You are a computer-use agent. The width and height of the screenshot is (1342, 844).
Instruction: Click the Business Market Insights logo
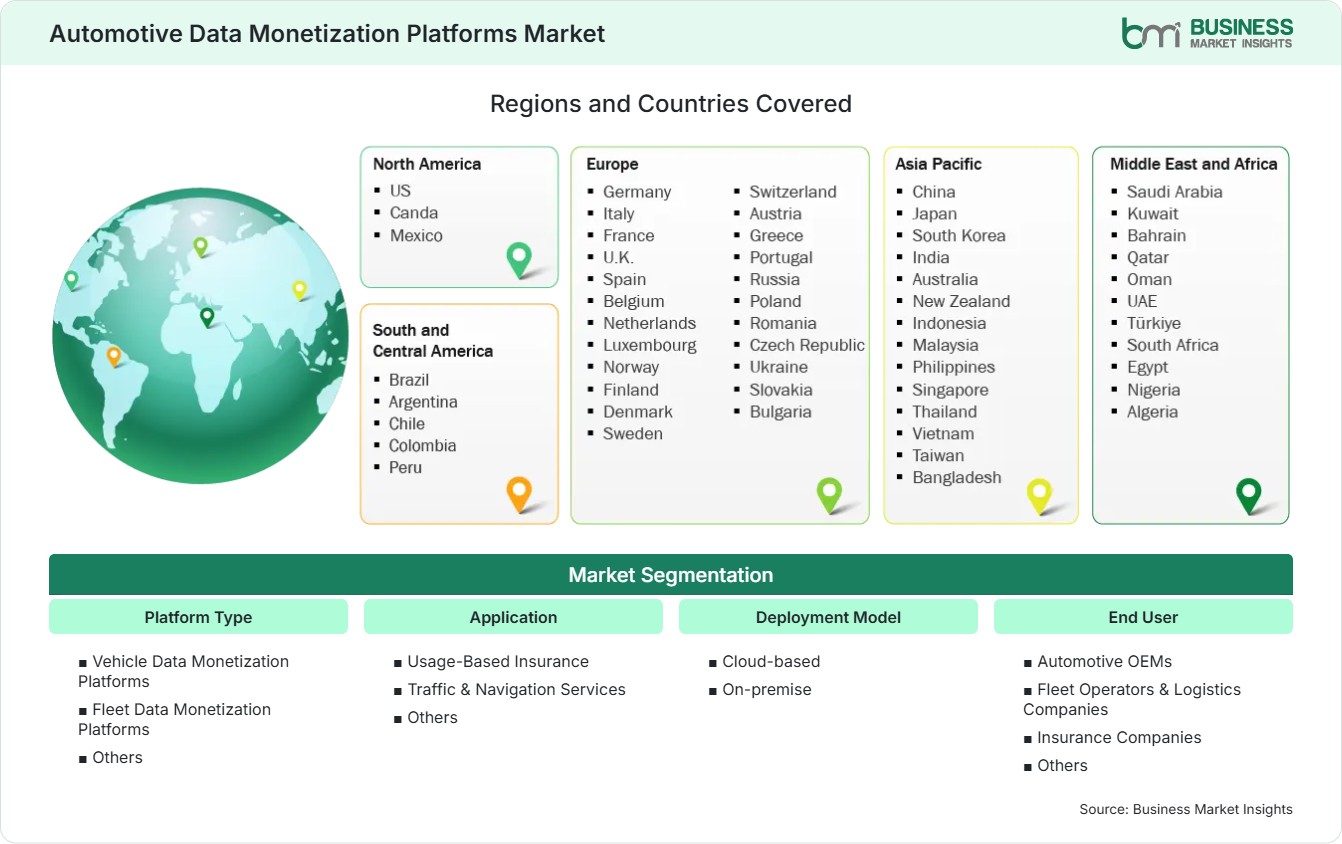click(1207, 33)
